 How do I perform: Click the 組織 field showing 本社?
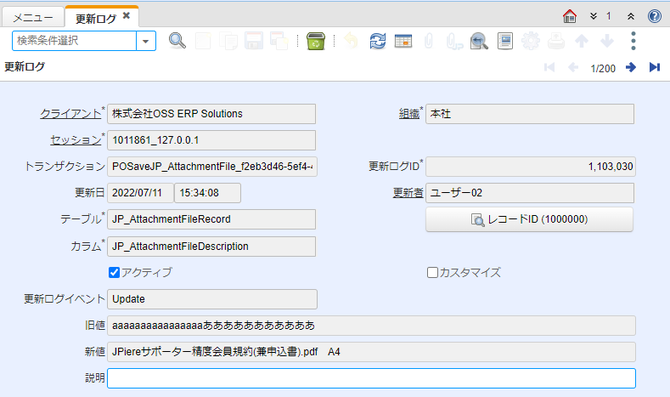coord(530,114)
